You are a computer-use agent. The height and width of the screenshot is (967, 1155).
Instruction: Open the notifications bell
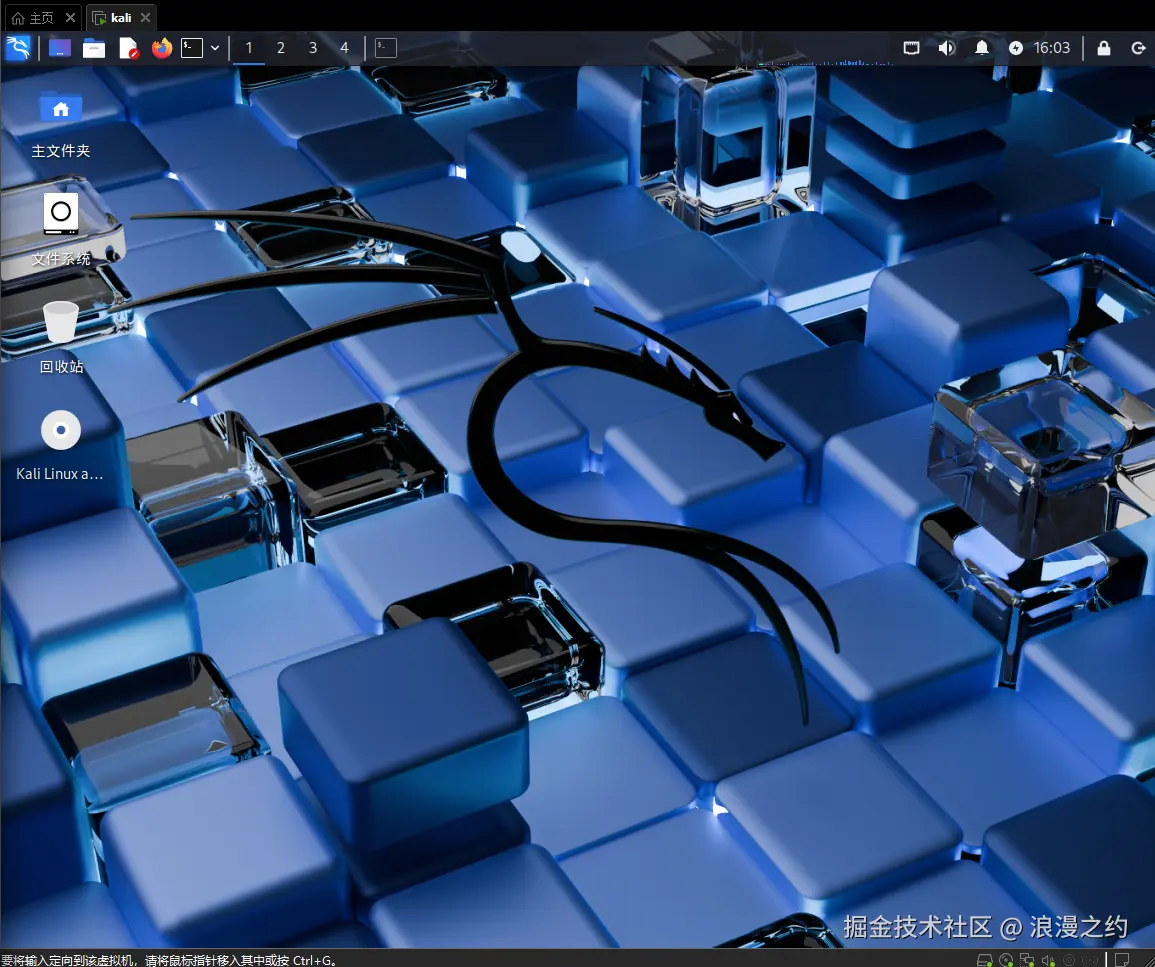pos(982,48)
